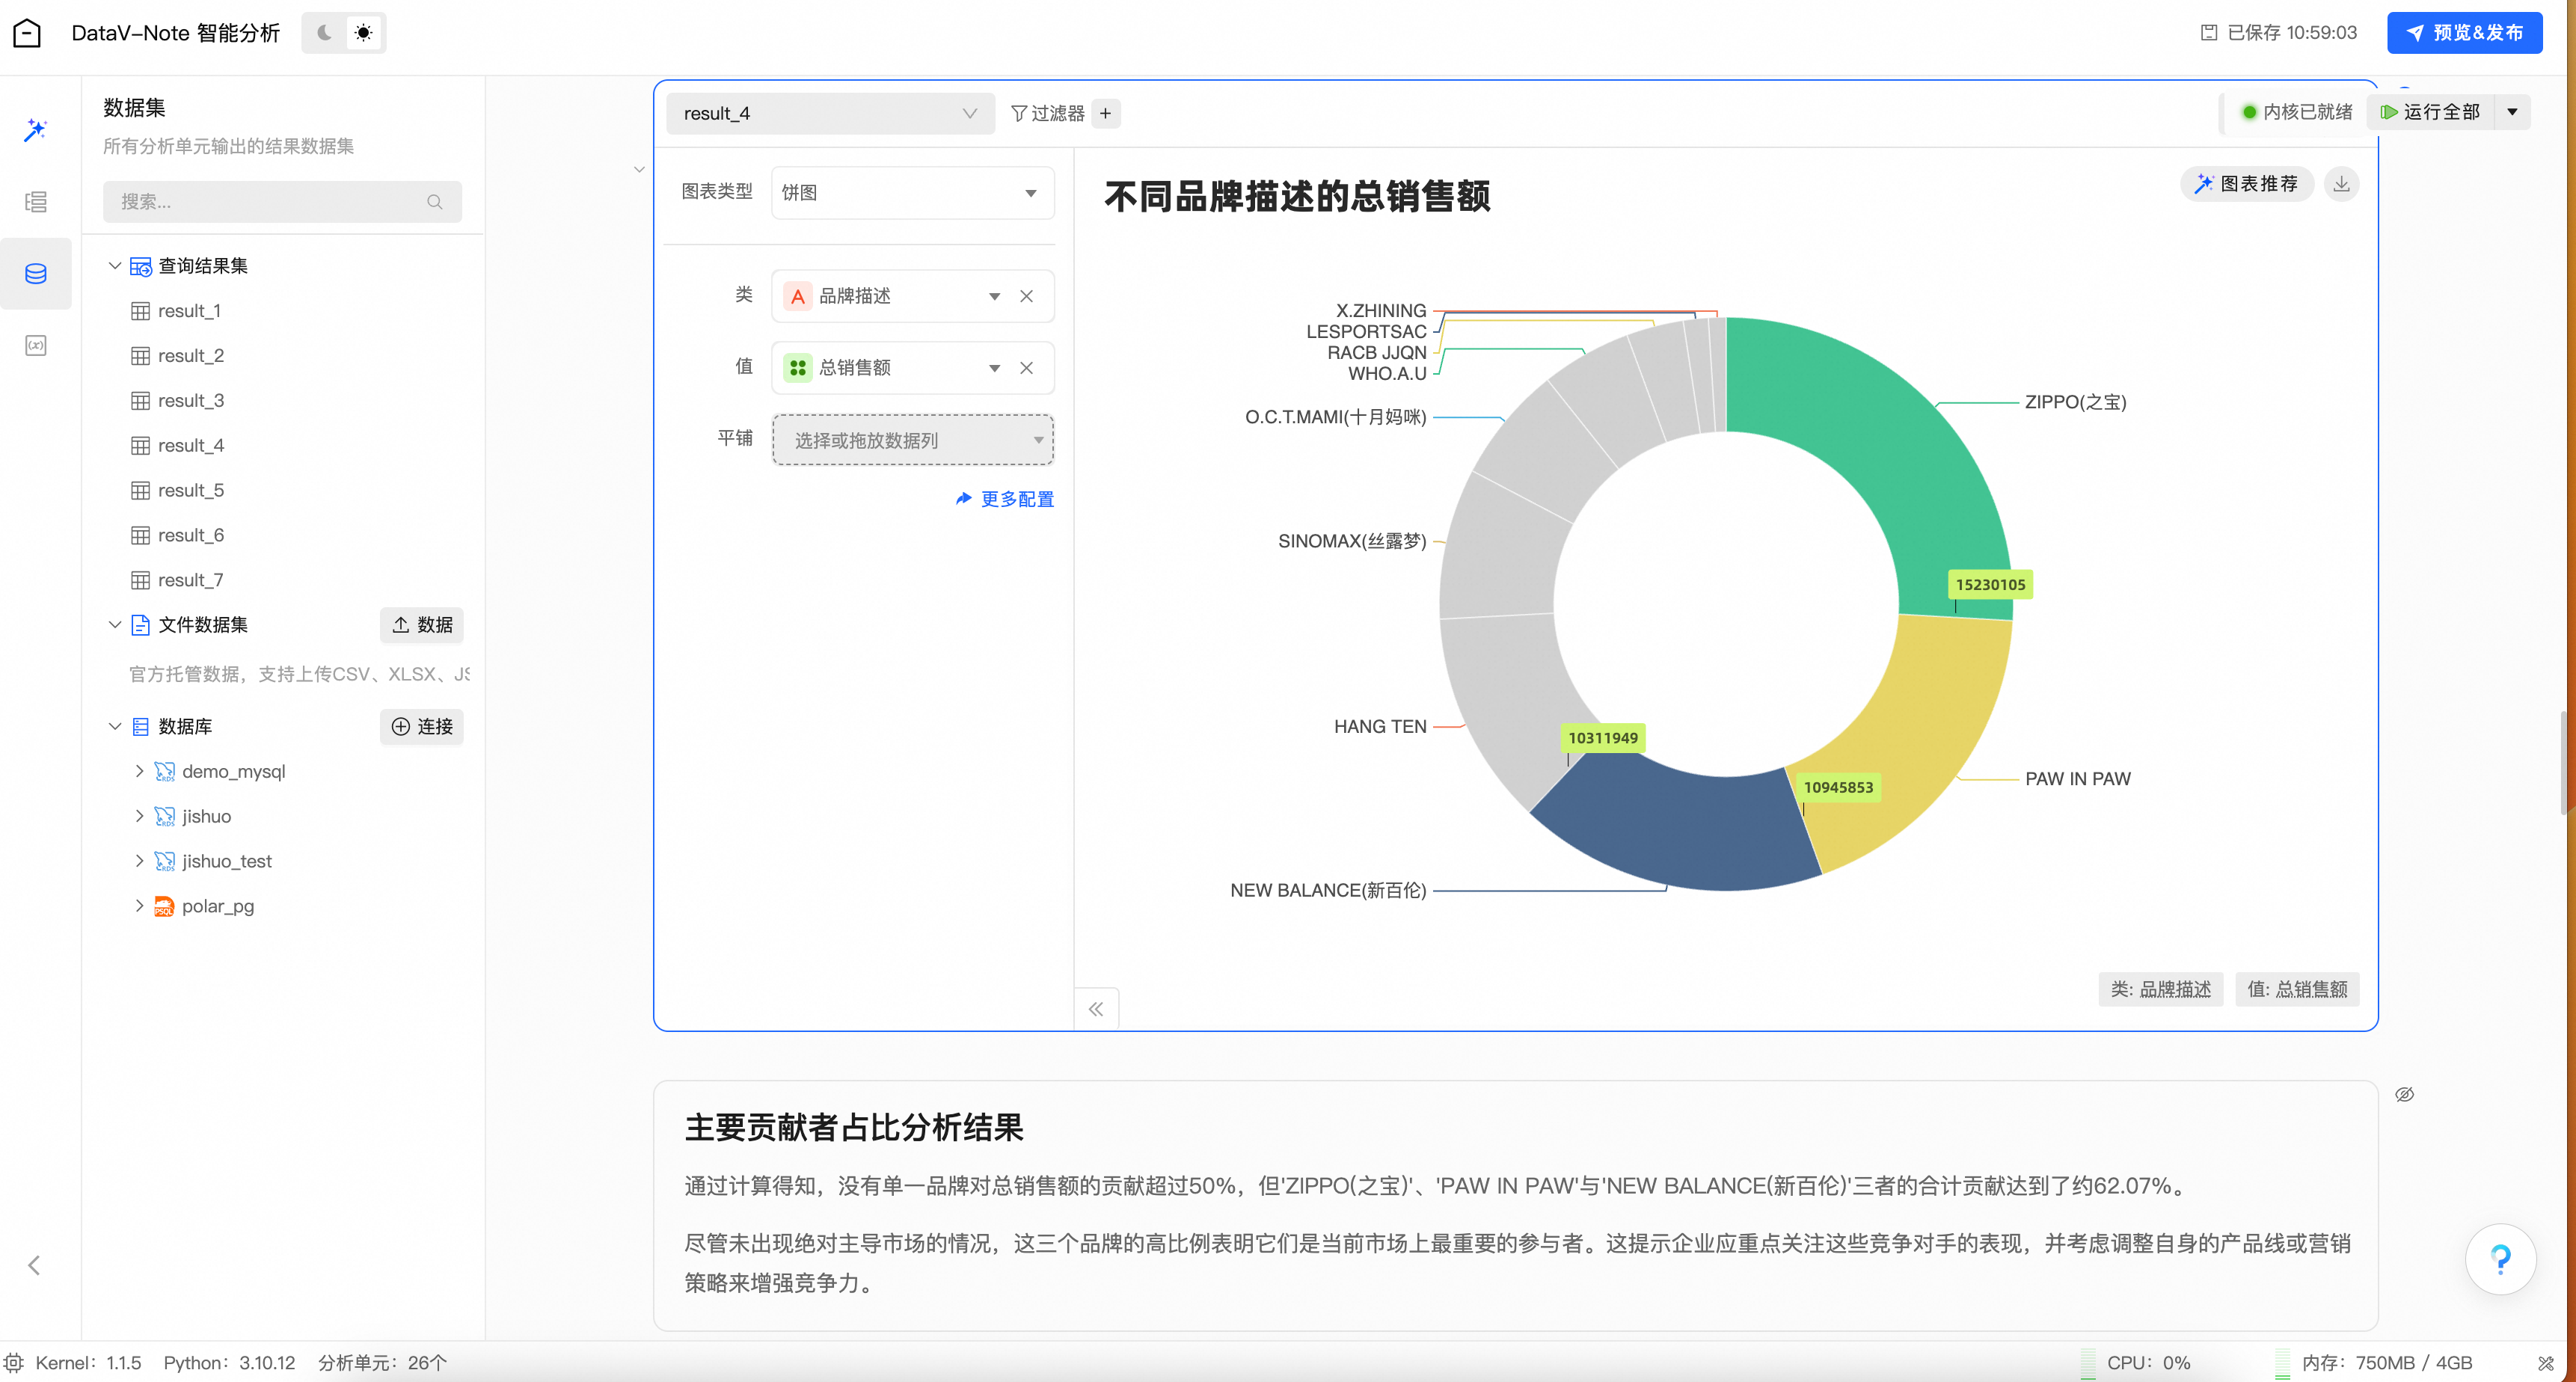Open the result_4 dataset dropdown

(x=829, y=113)
